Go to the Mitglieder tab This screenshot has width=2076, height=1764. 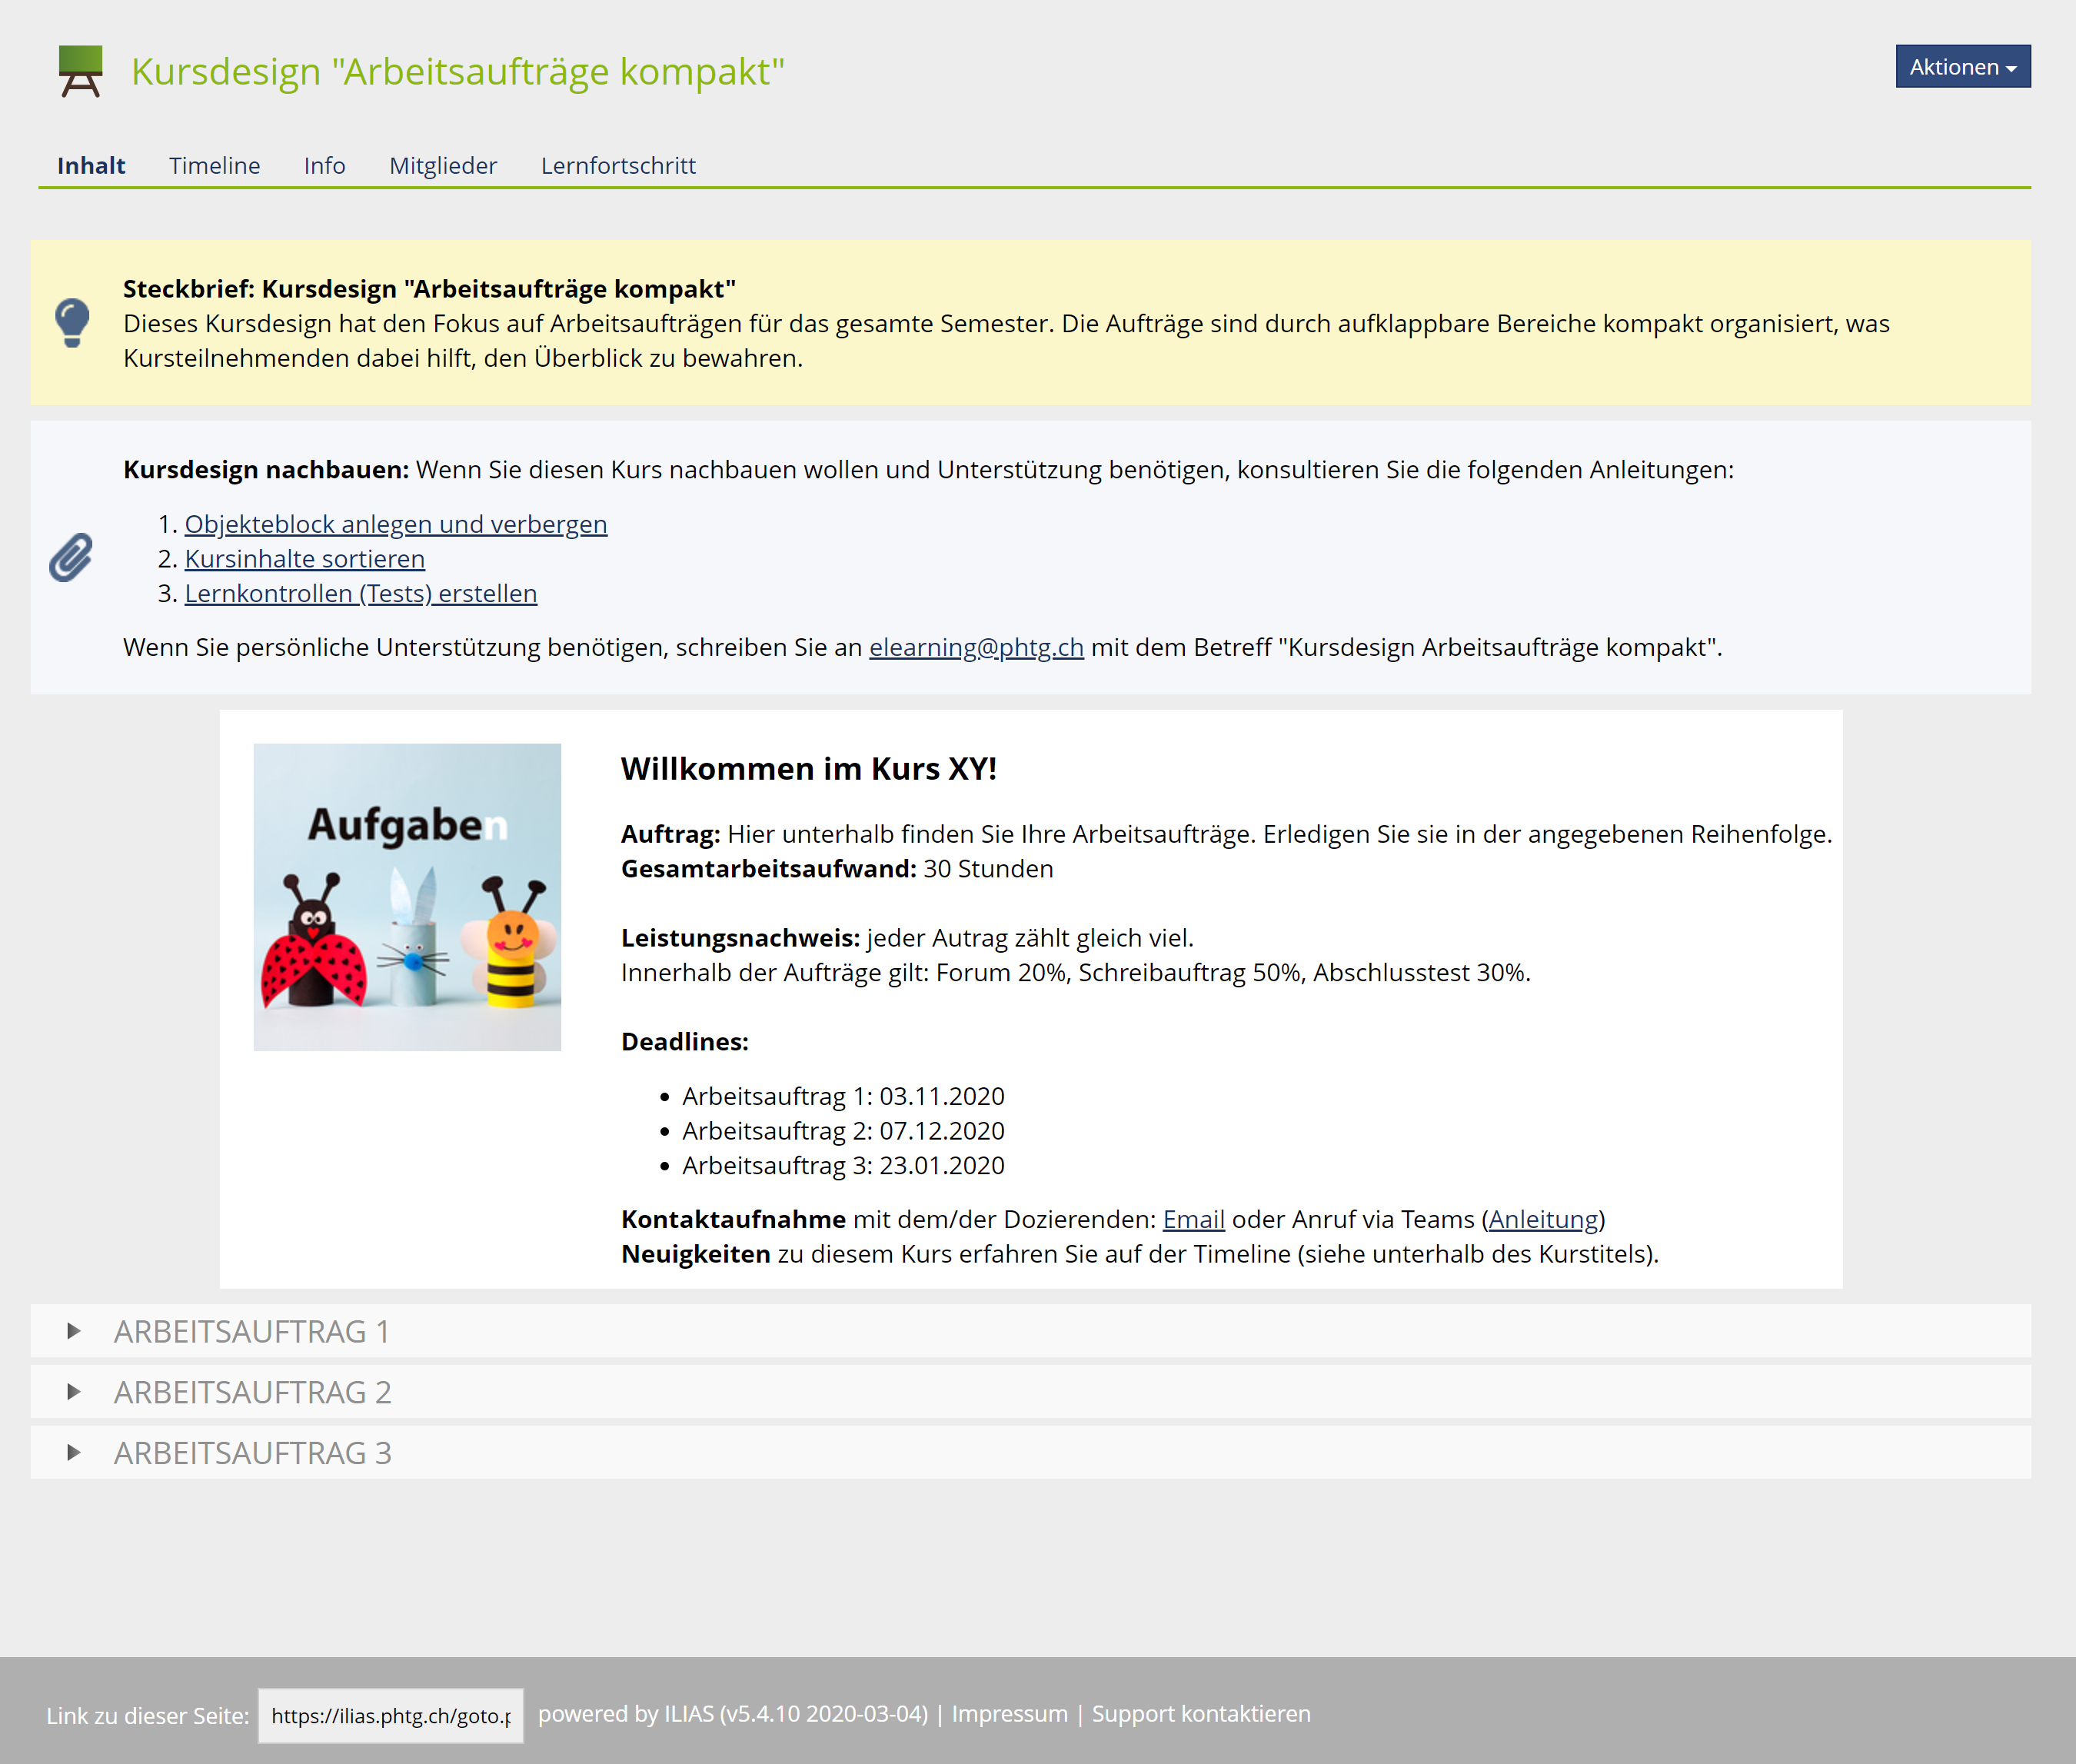(443, 165)
